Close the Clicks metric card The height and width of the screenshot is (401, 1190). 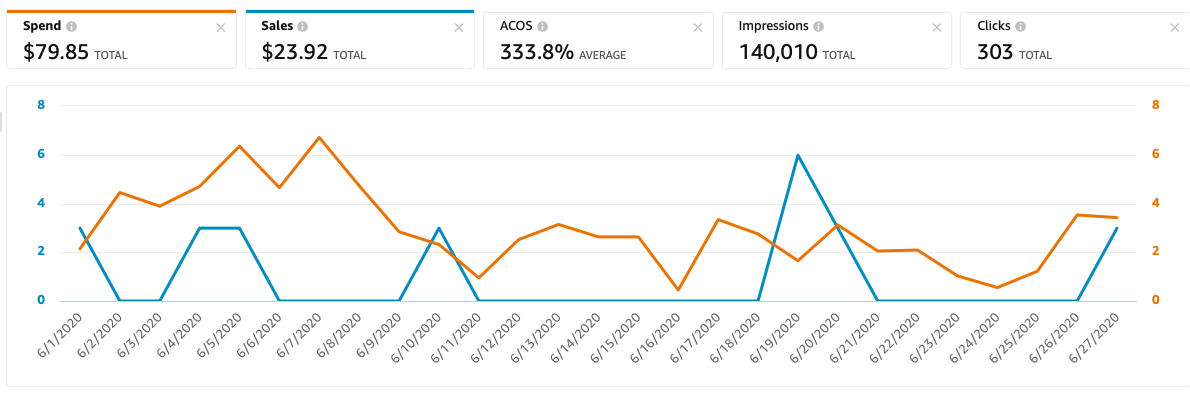tap(1175, 28)
